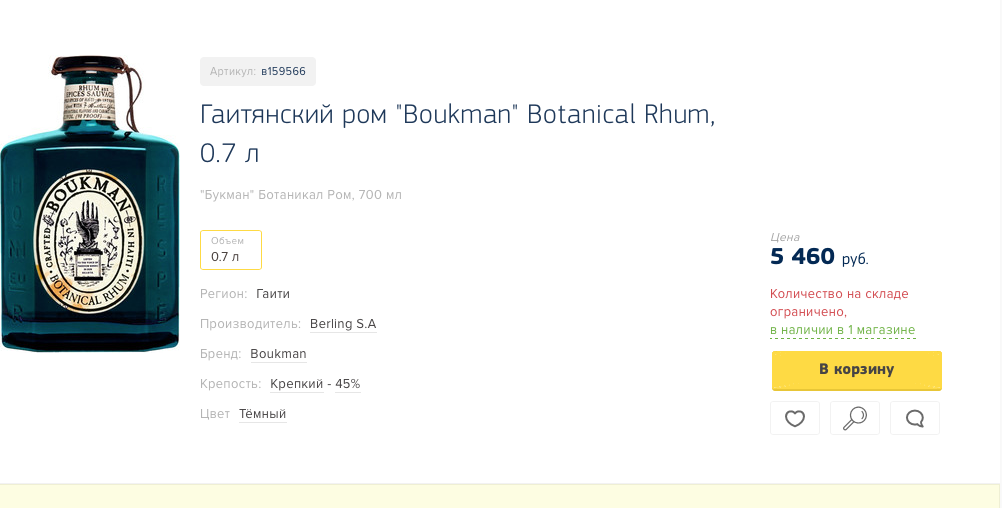Open the Boukman brand link
Screen dimensions: 1002x508
click(x=278, y=354)
